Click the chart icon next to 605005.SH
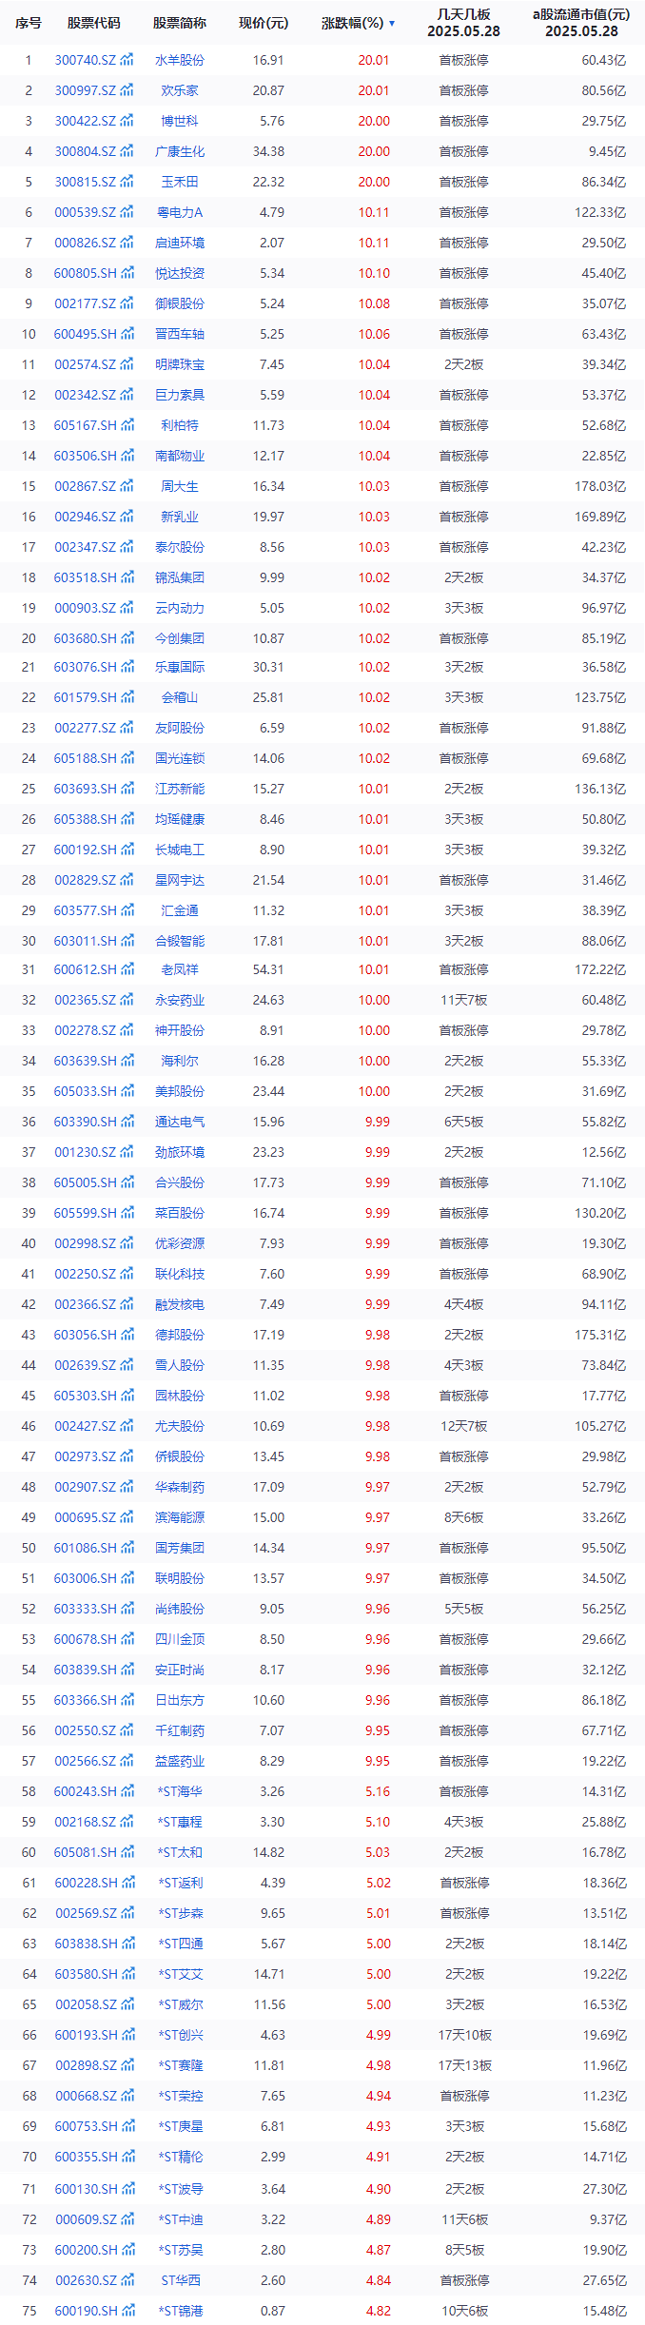 click(x=127, y=1182)
